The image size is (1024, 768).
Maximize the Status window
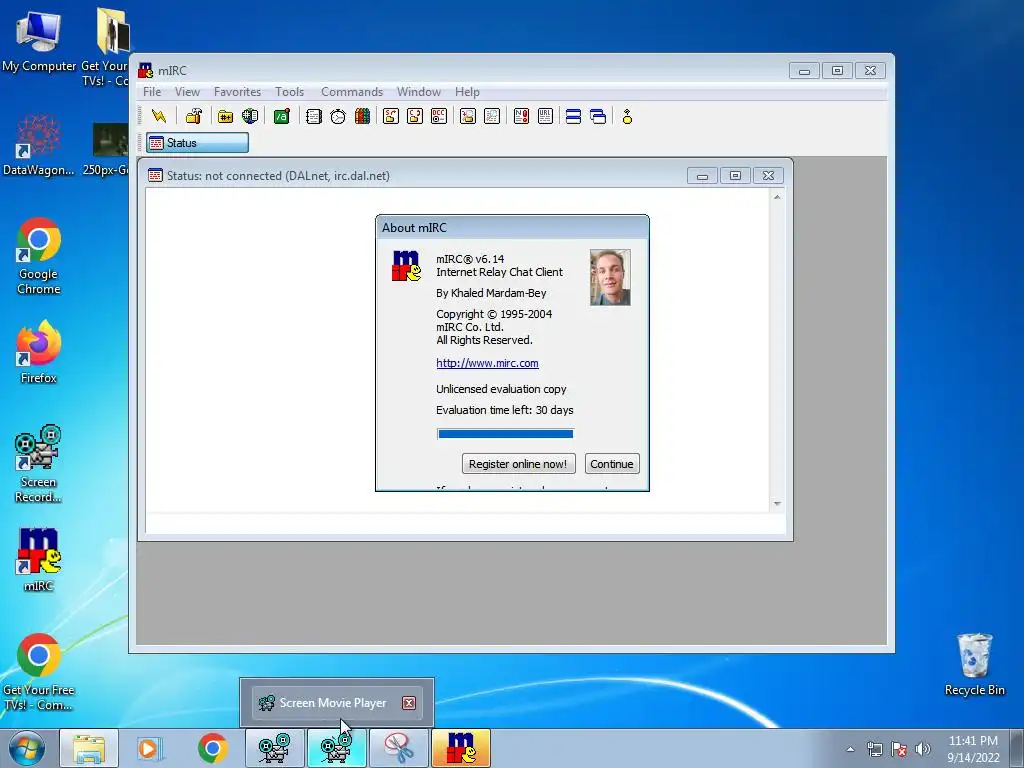735,176
